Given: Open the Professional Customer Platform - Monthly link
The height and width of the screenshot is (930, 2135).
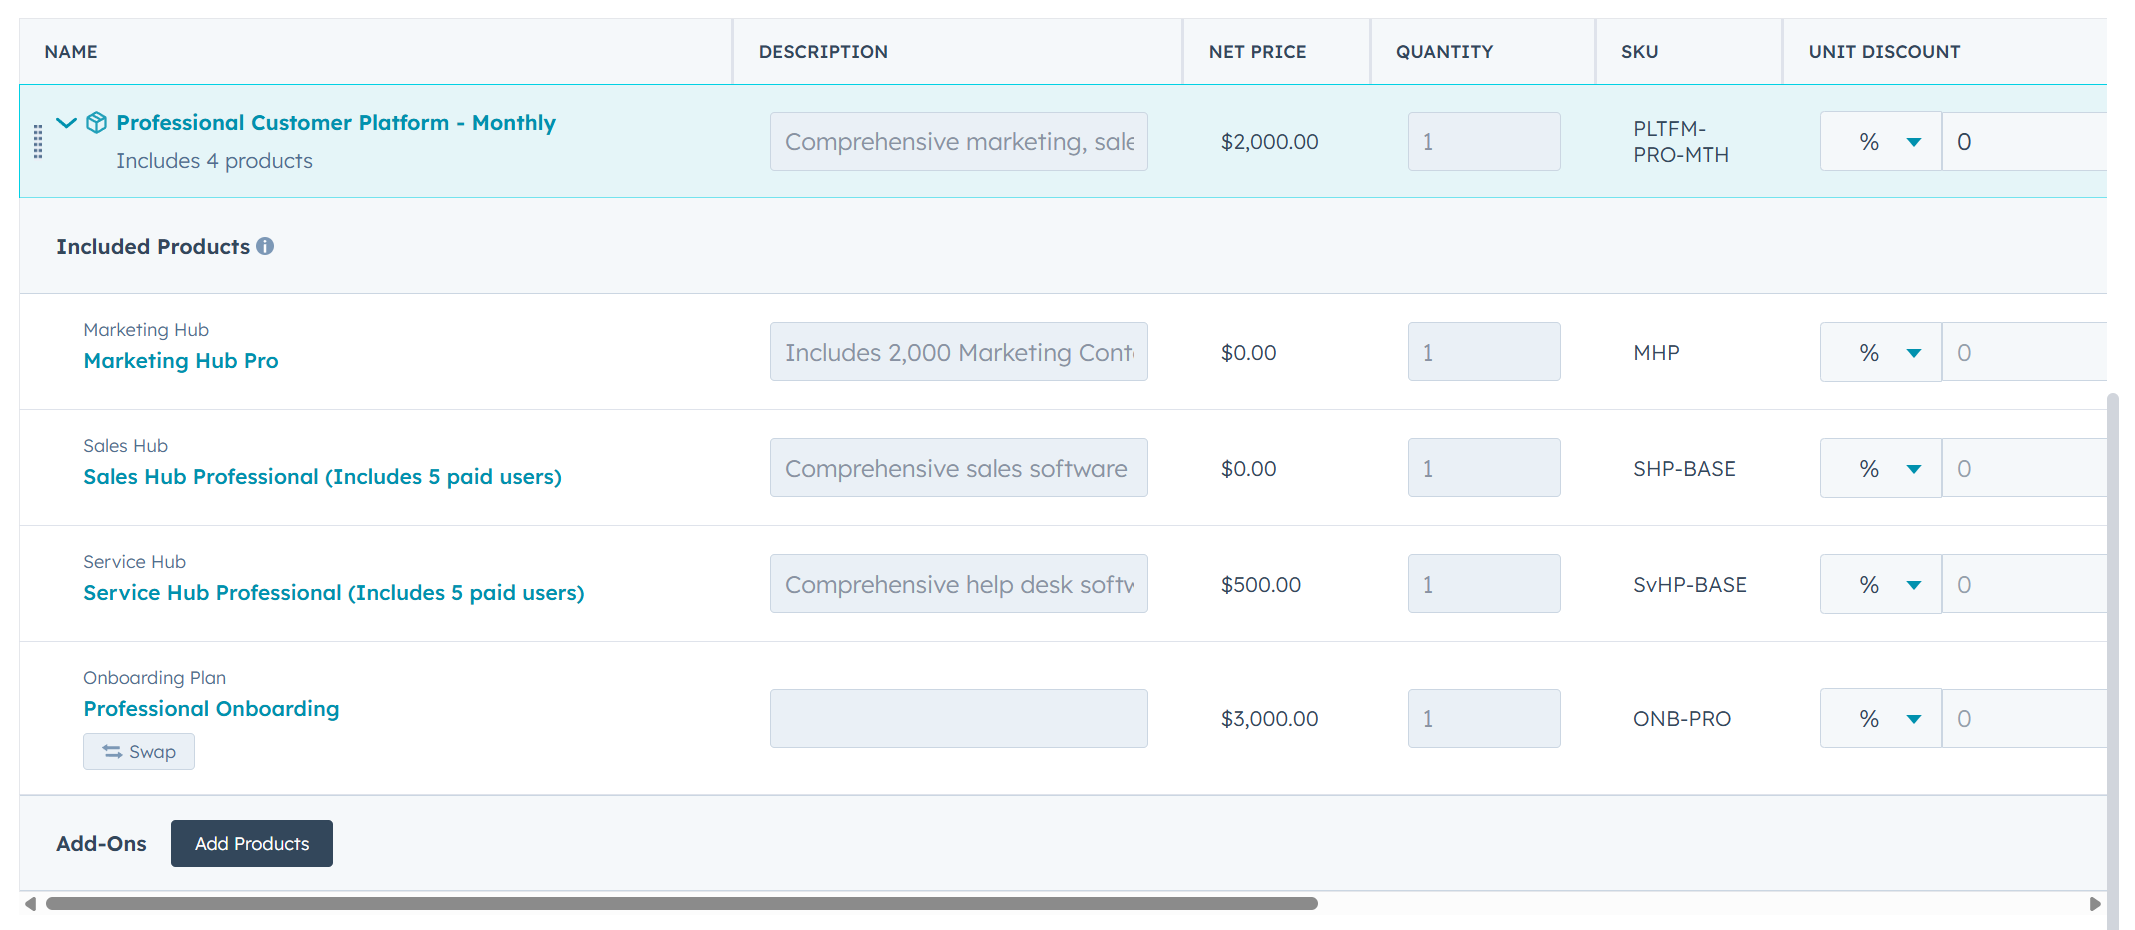Looking at the screenshot, I should pos(336,123).
